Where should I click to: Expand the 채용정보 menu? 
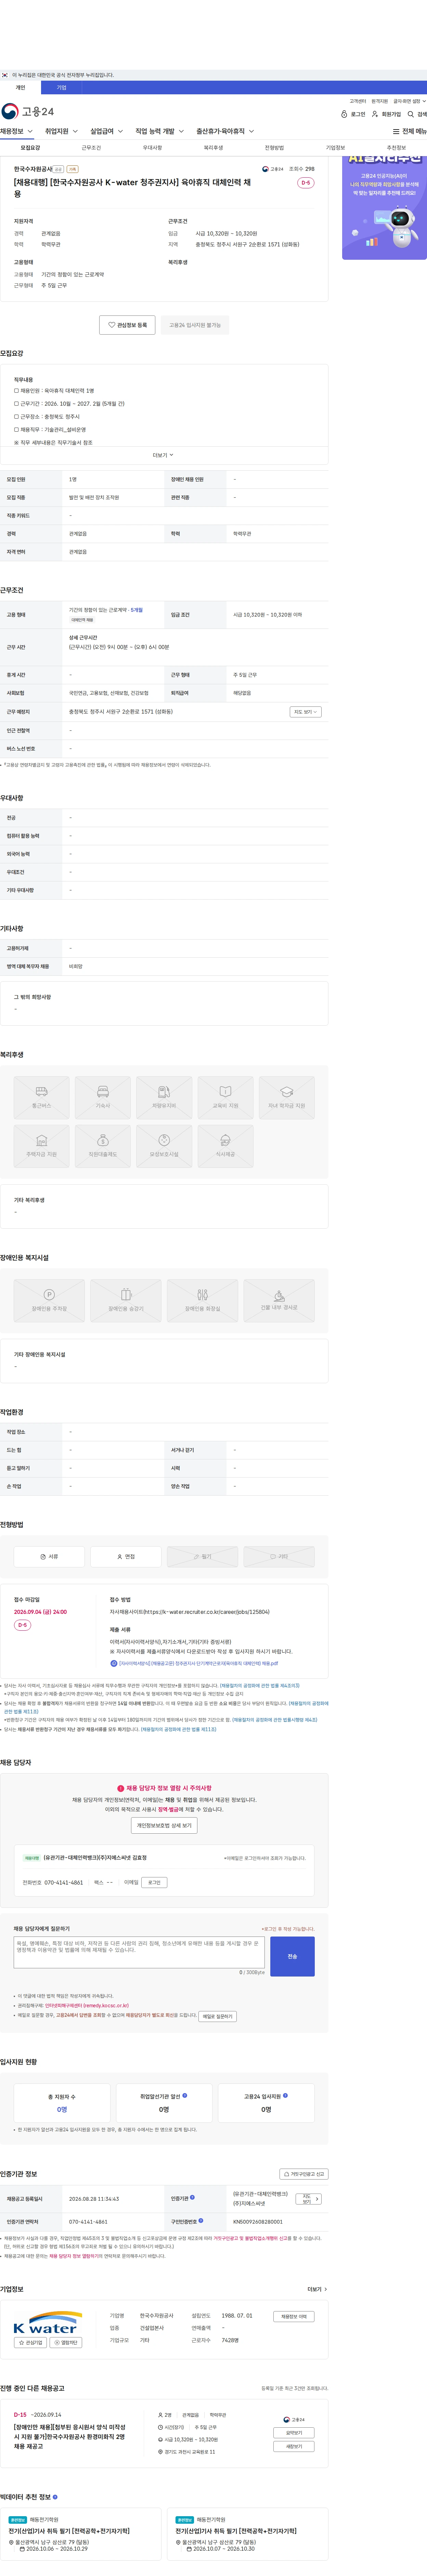tap(17, 131)
